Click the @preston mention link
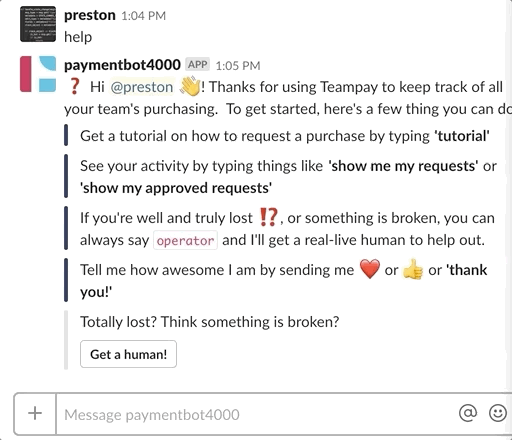The height and width of the screenshot is (440, 512). point(142,87)
